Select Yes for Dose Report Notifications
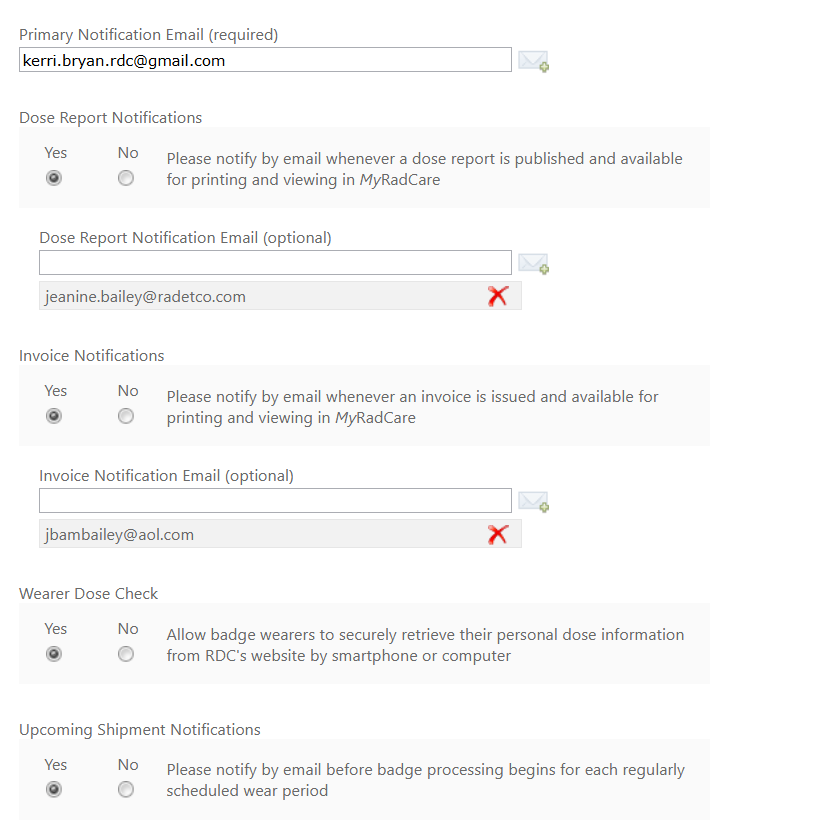The height and width of the screenshot is (838, 814). click(53, 177)
